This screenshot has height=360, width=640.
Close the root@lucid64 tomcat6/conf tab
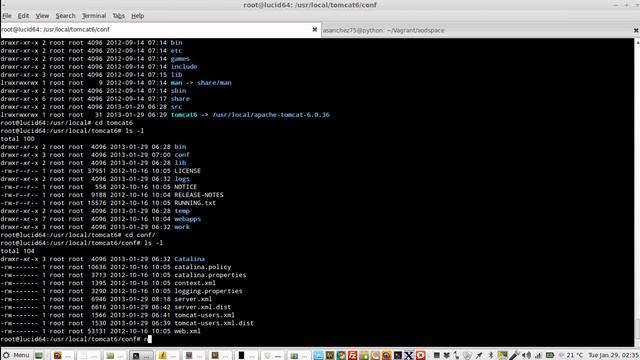click(315, 29)
